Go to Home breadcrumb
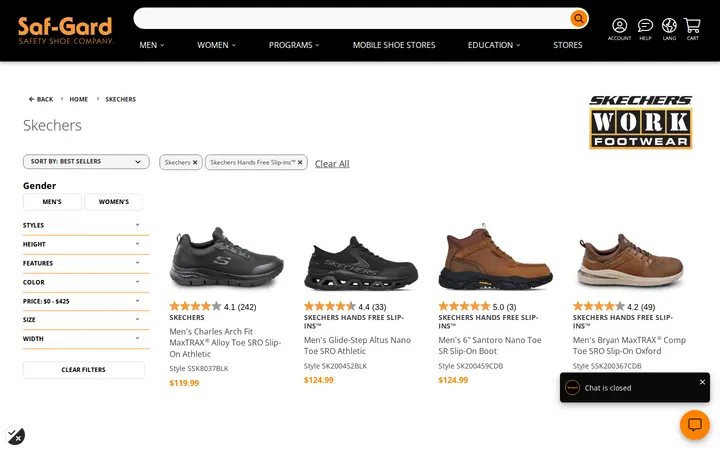 (79, 99)
